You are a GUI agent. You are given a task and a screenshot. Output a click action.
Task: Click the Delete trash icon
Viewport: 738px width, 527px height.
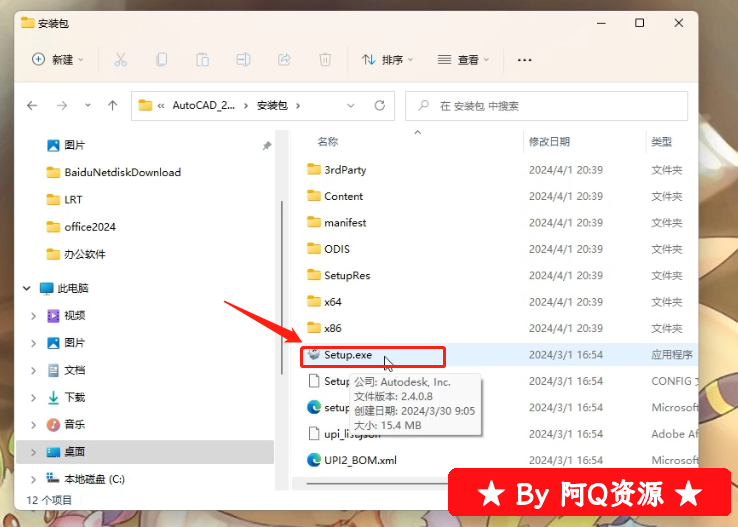(x=325, y=60)
